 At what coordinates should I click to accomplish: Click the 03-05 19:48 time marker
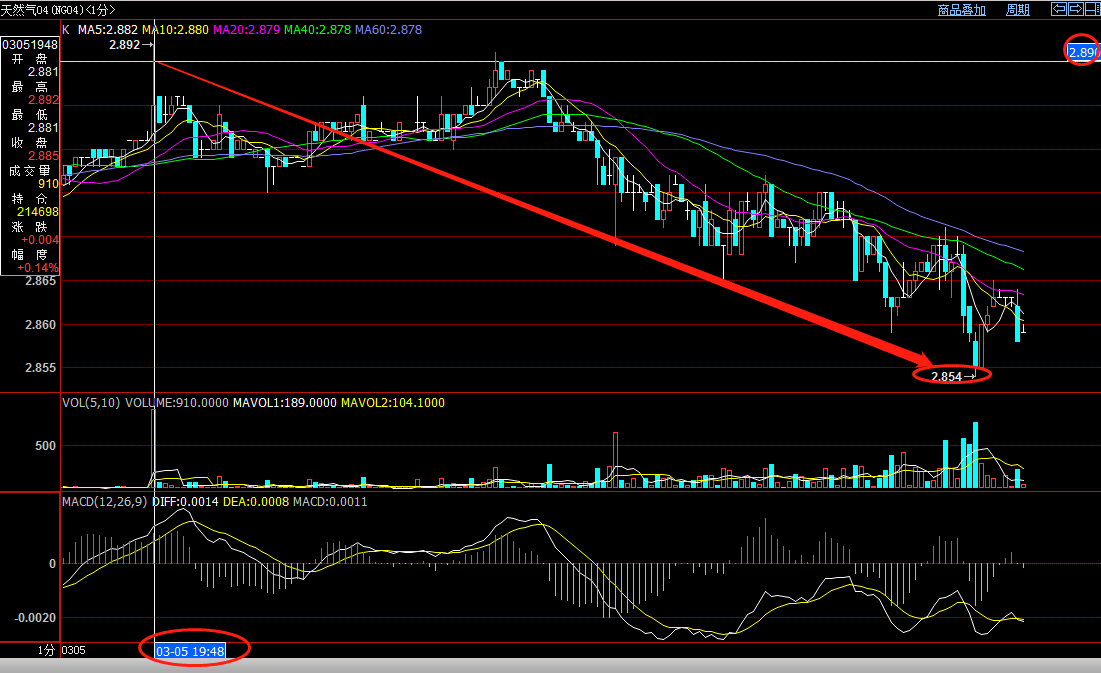(189, 651)
